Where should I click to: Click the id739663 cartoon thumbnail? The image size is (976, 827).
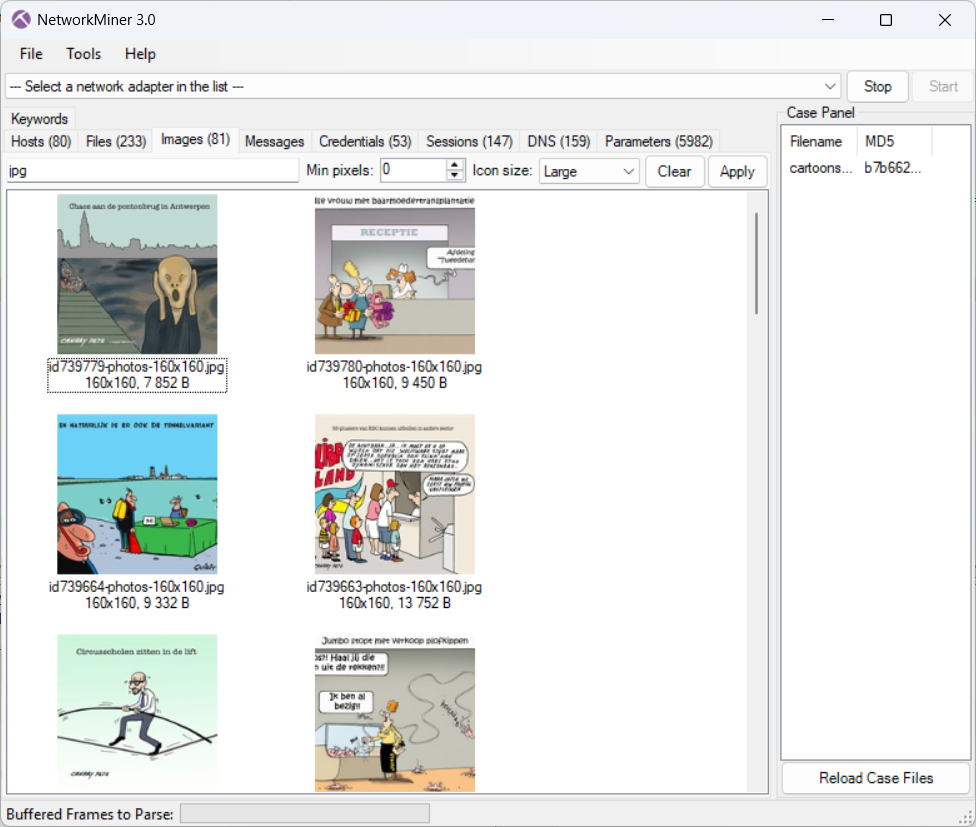point(394,494)
